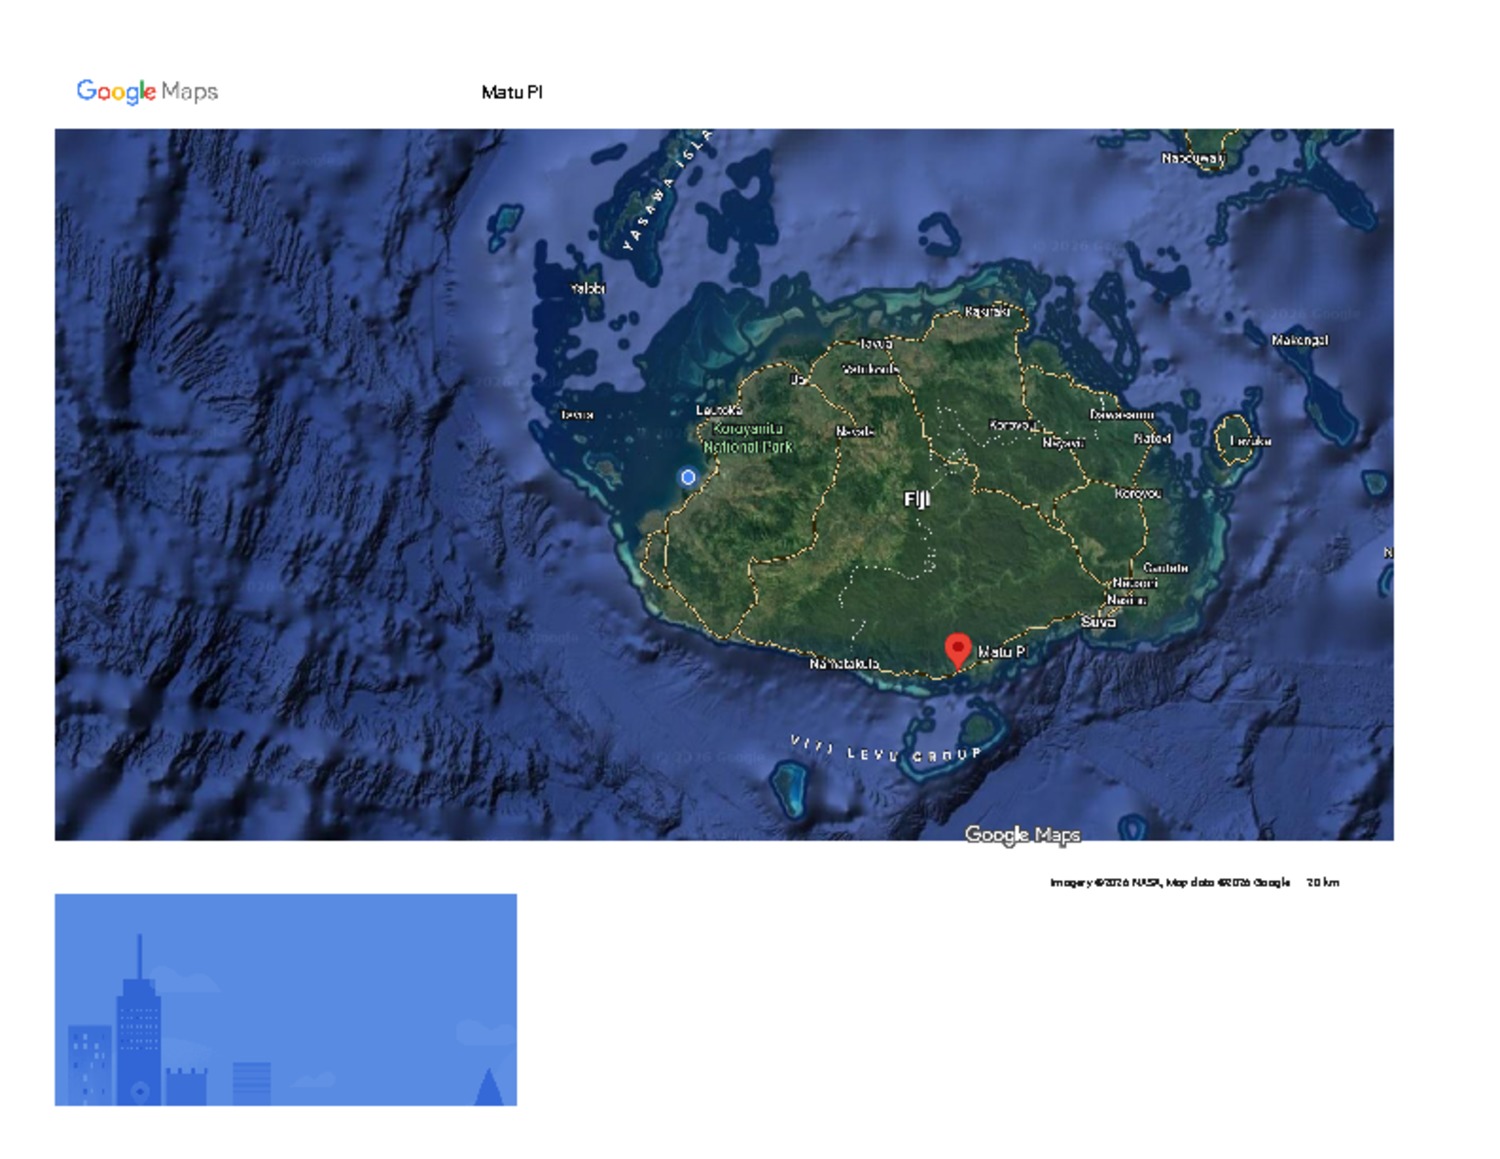Click the imagery copyright attribution text

click(1169, 882)
